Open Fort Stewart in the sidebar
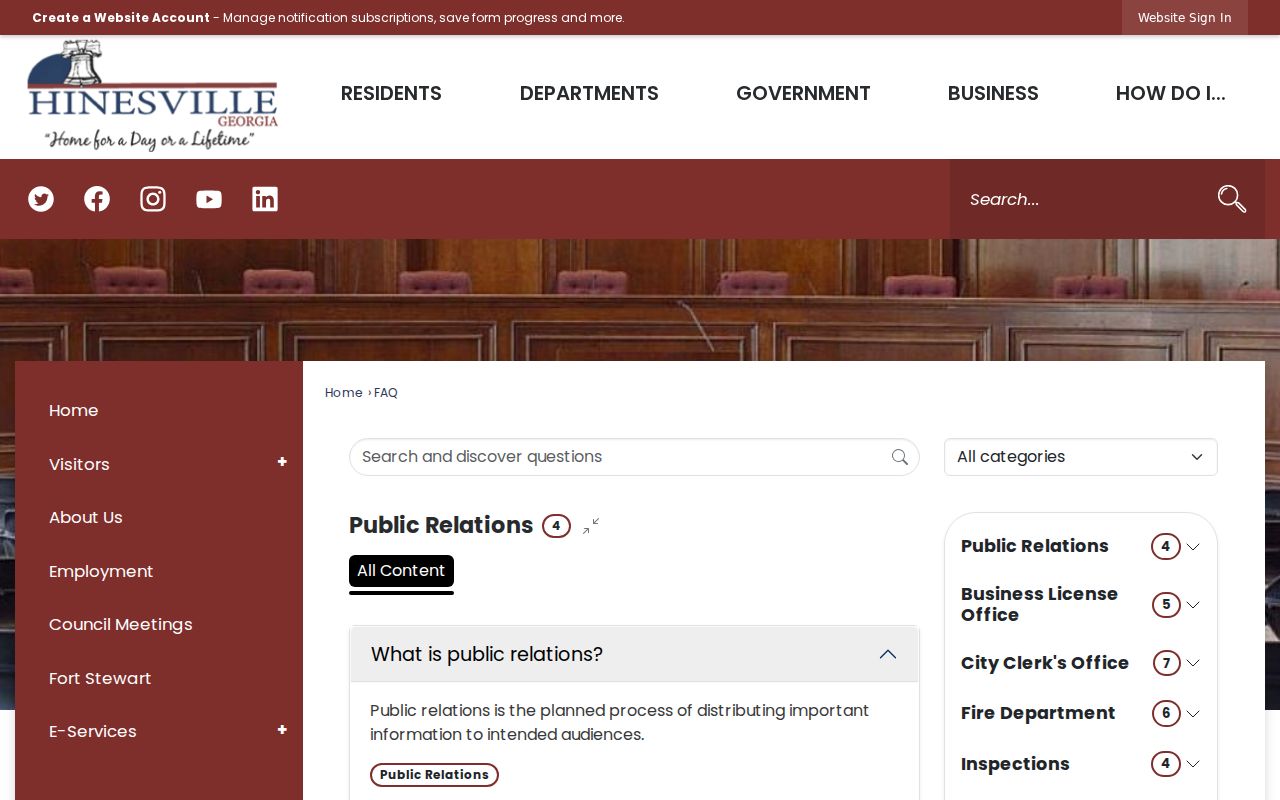The width and height of the screenshot is (1280, 800). click(x=100, y=678)
